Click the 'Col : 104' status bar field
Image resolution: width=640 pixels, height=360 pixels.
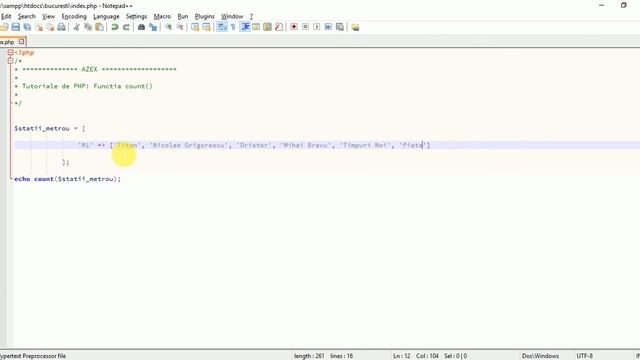(x=427, y=356)
